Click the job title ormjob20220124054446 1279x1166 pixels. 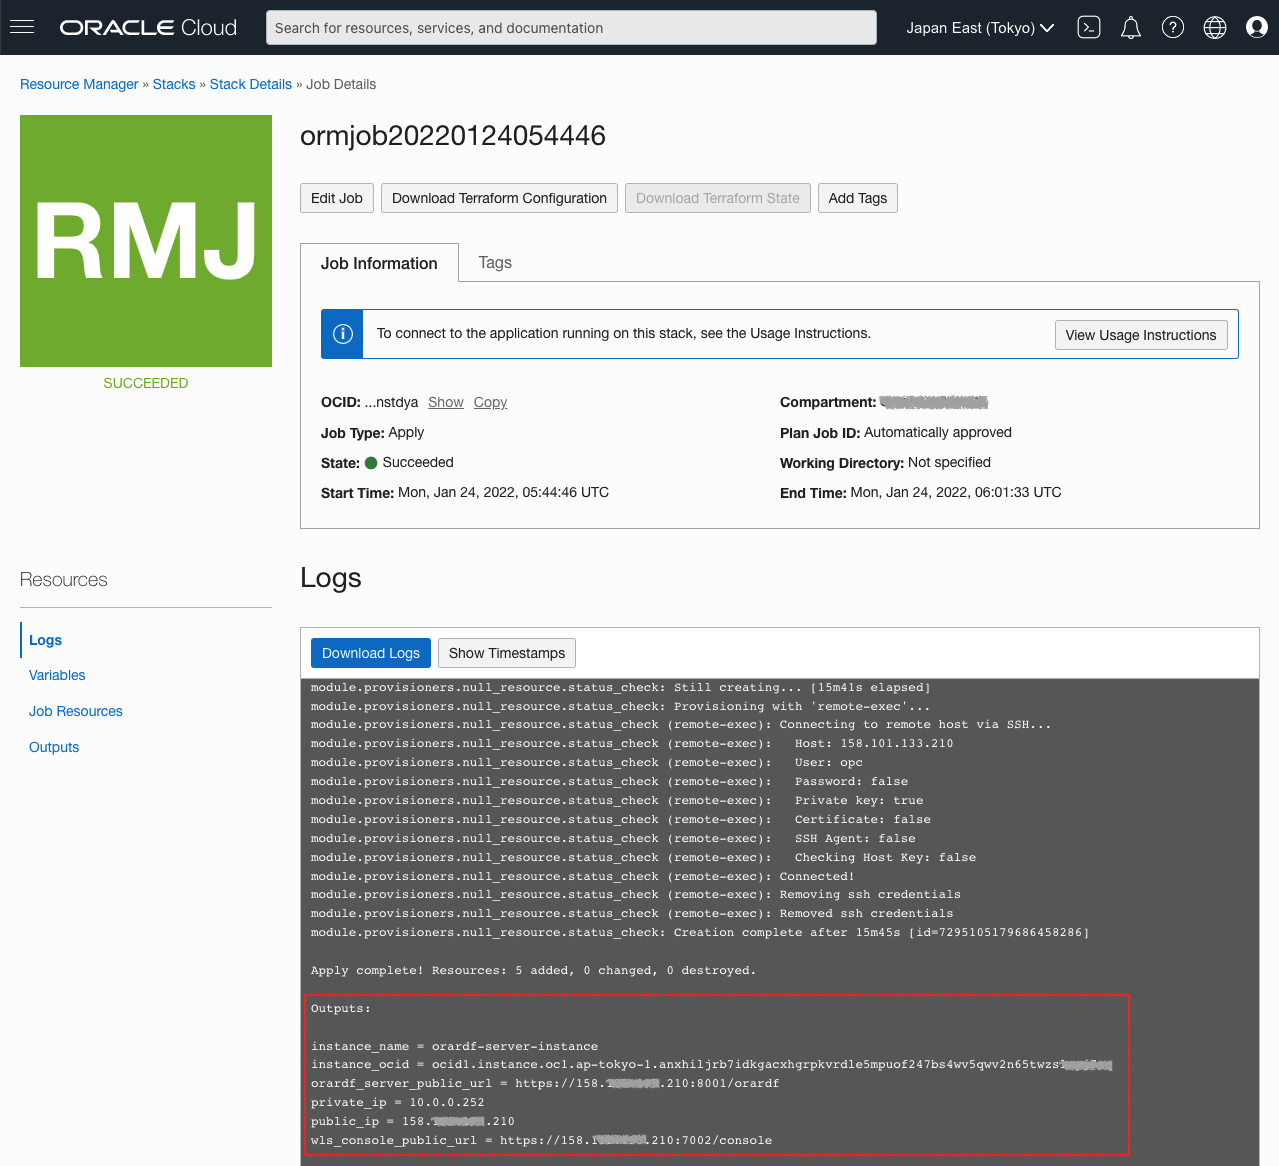click(x=453, y=136)
